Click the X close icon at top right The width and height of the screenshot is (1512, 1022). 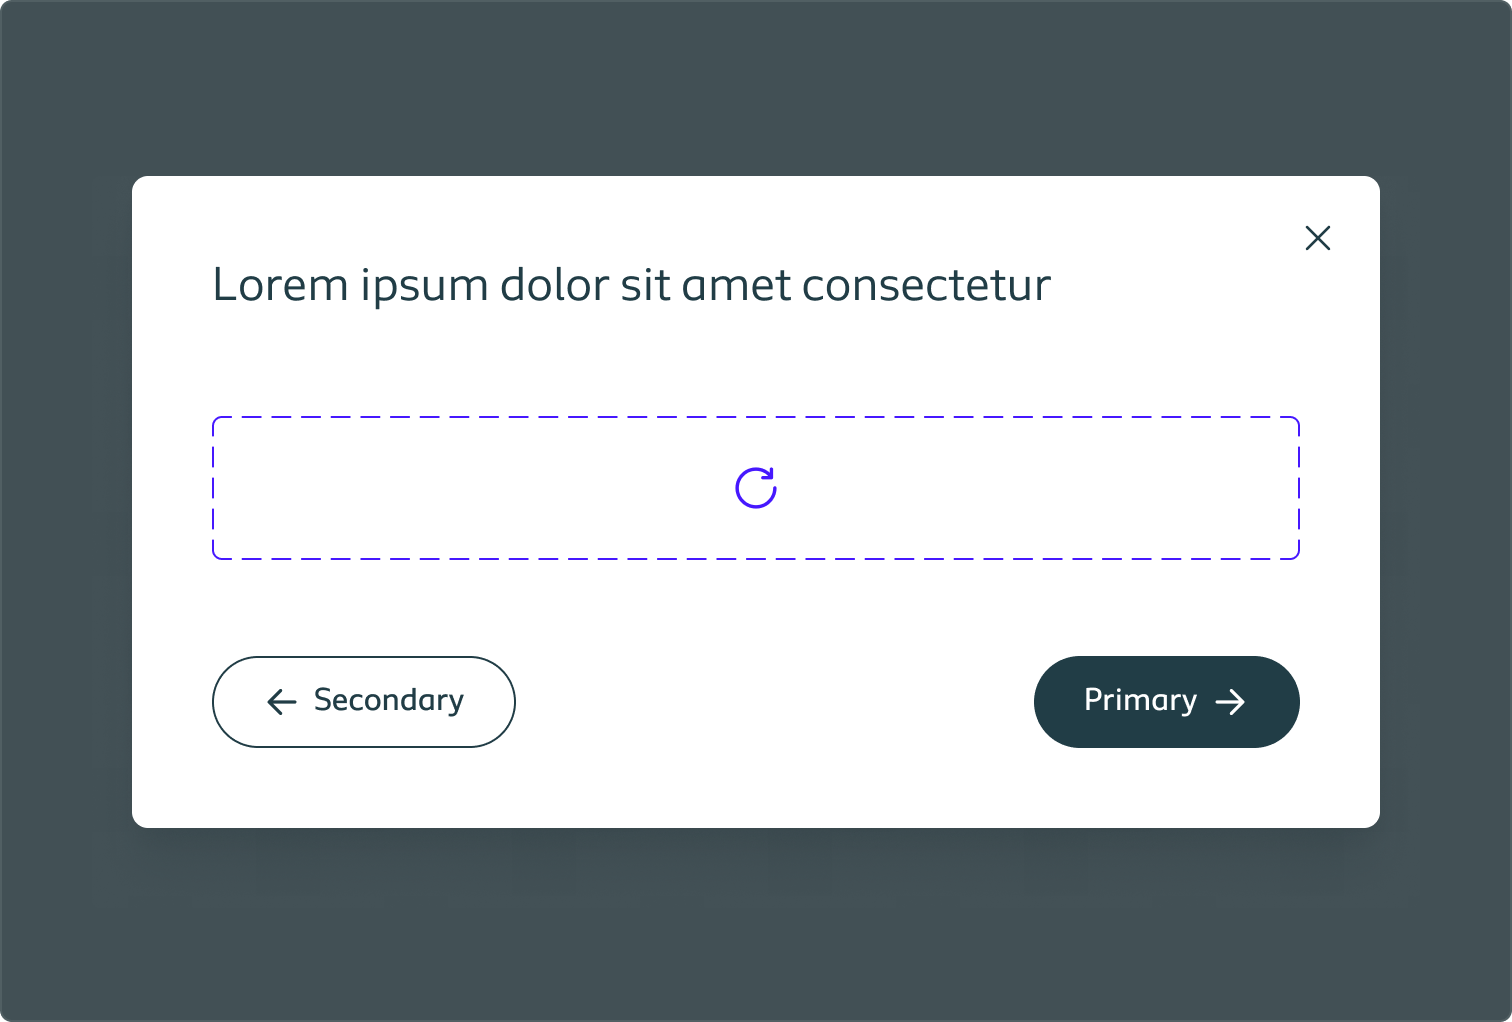[x=1318, y=238]
